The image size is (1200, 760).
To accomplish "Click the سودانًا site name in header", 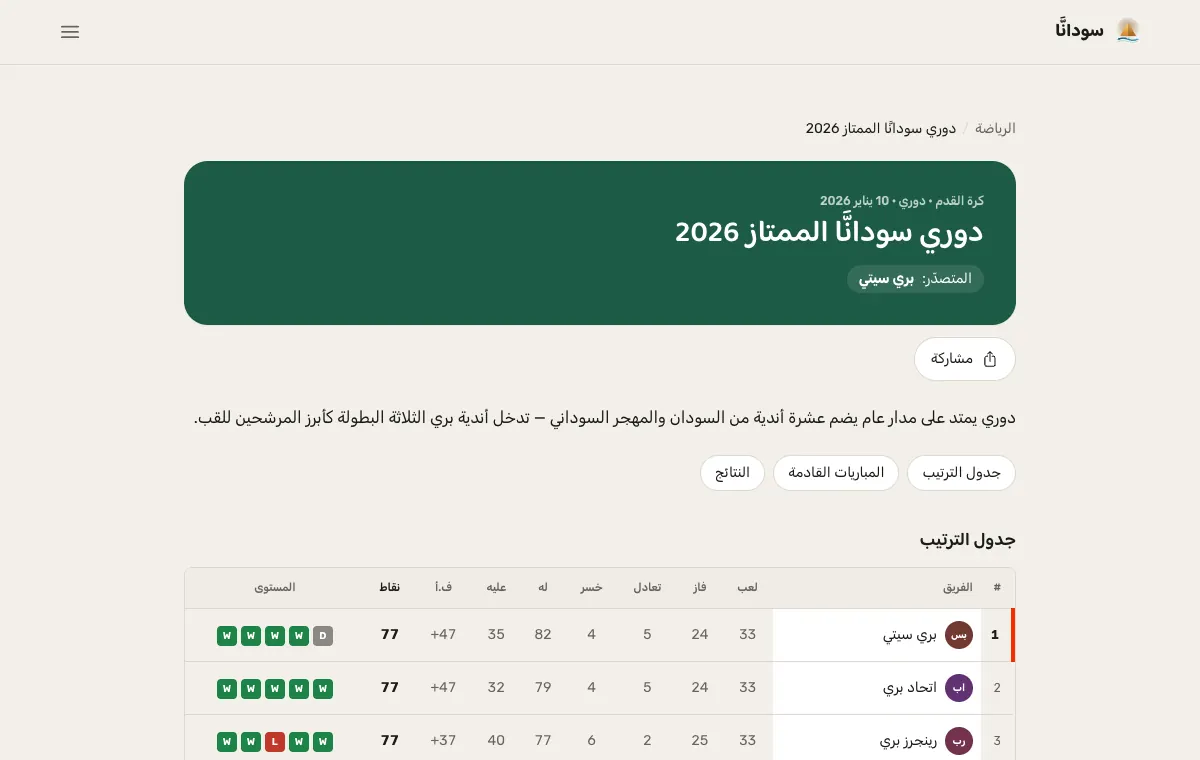I will pos(1079,31).
